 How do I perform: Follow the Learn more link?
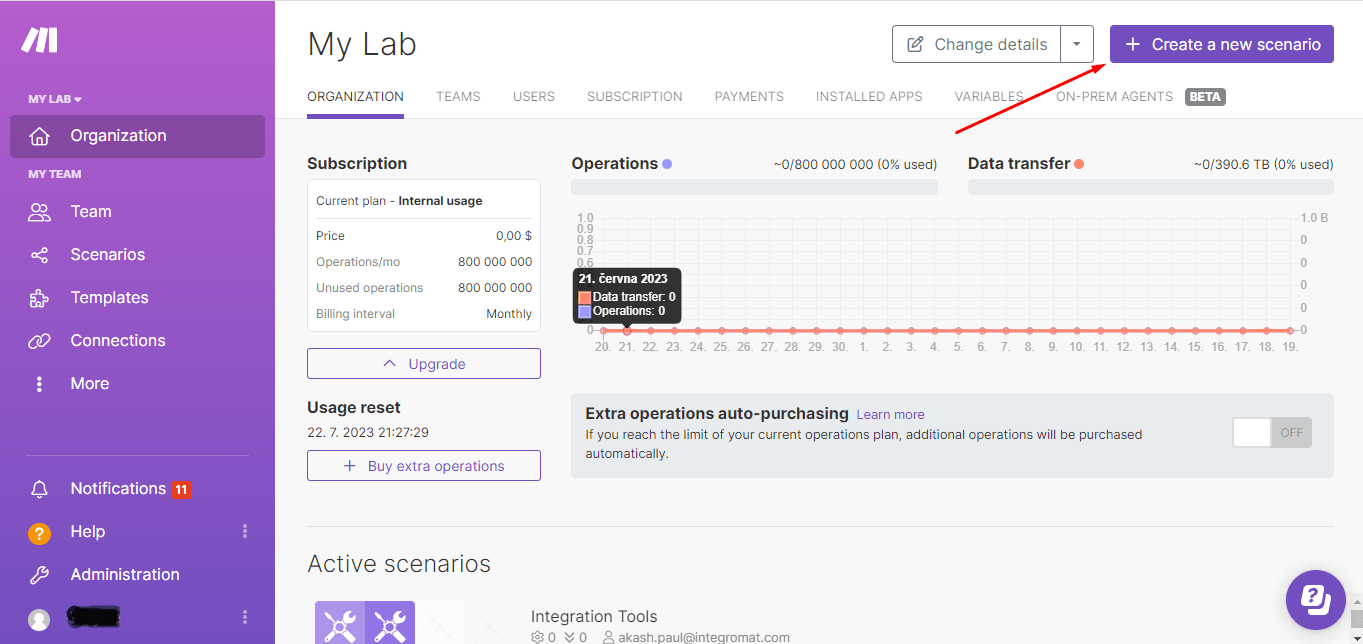(x=890, y=414)
